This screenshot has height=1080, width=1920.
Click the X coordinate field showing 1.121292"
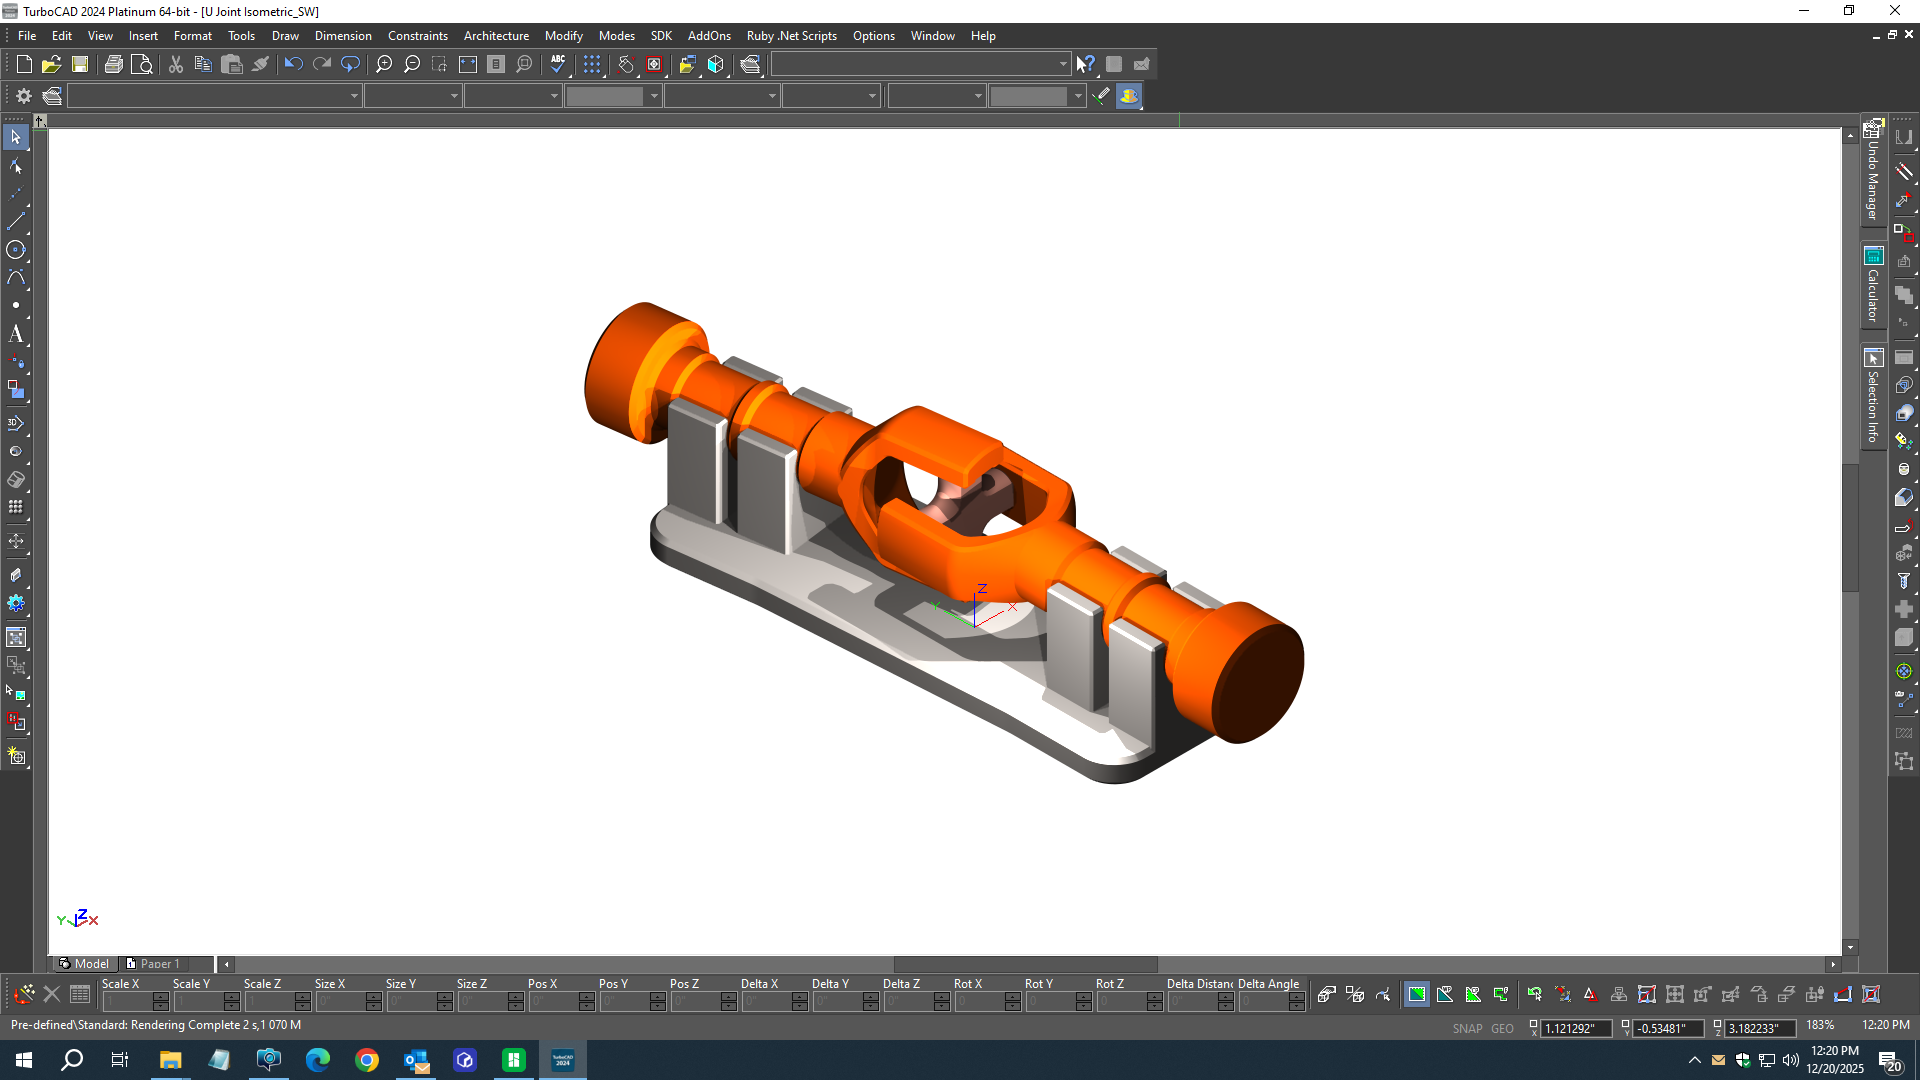1575,1028
